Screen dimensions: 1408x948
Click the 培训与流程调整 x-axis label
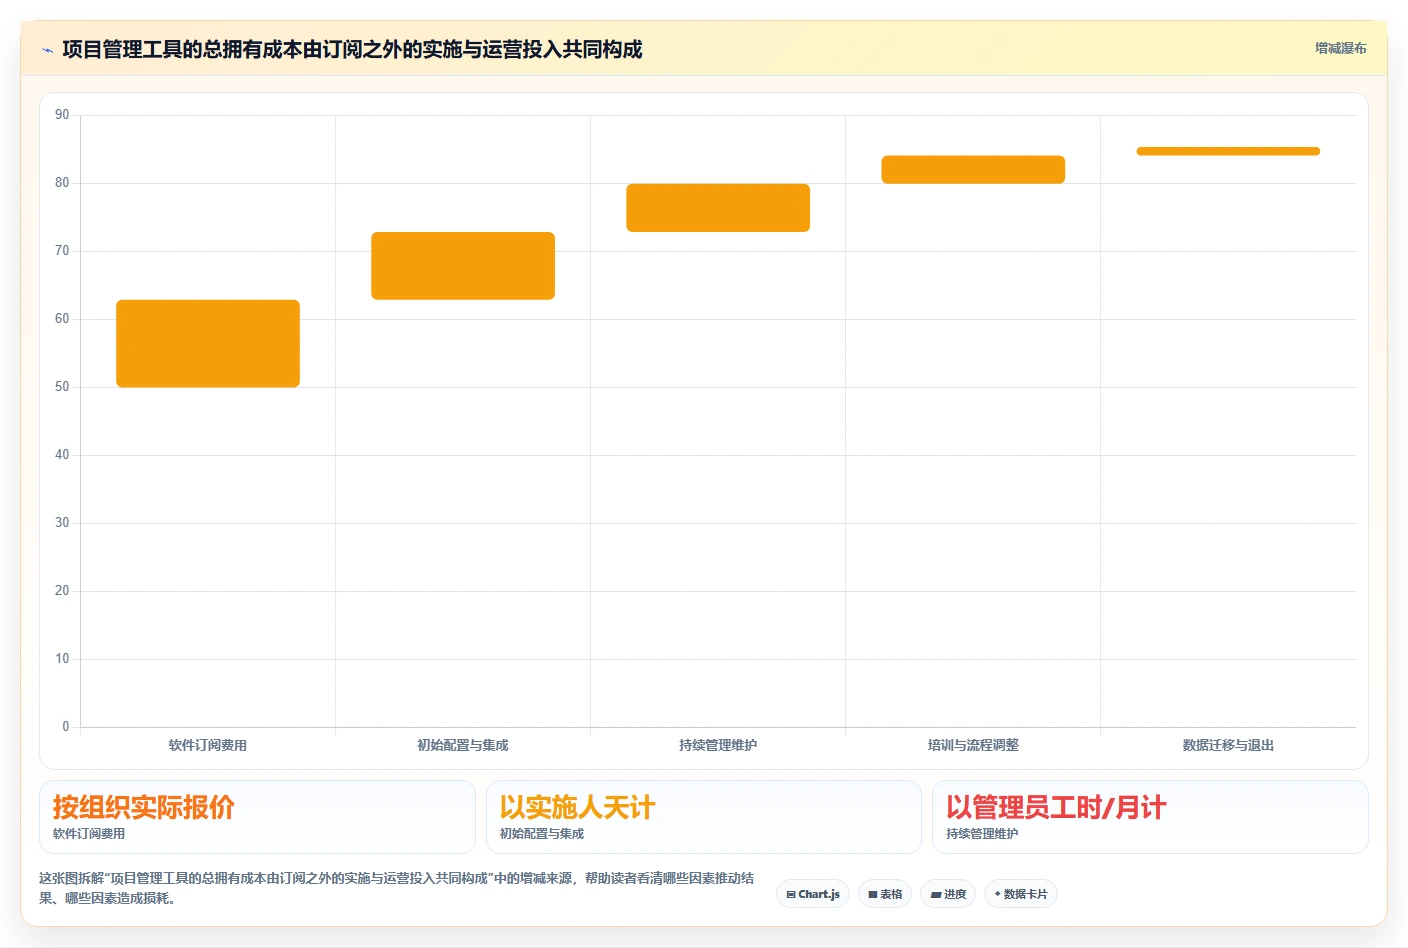coord(973,745)
